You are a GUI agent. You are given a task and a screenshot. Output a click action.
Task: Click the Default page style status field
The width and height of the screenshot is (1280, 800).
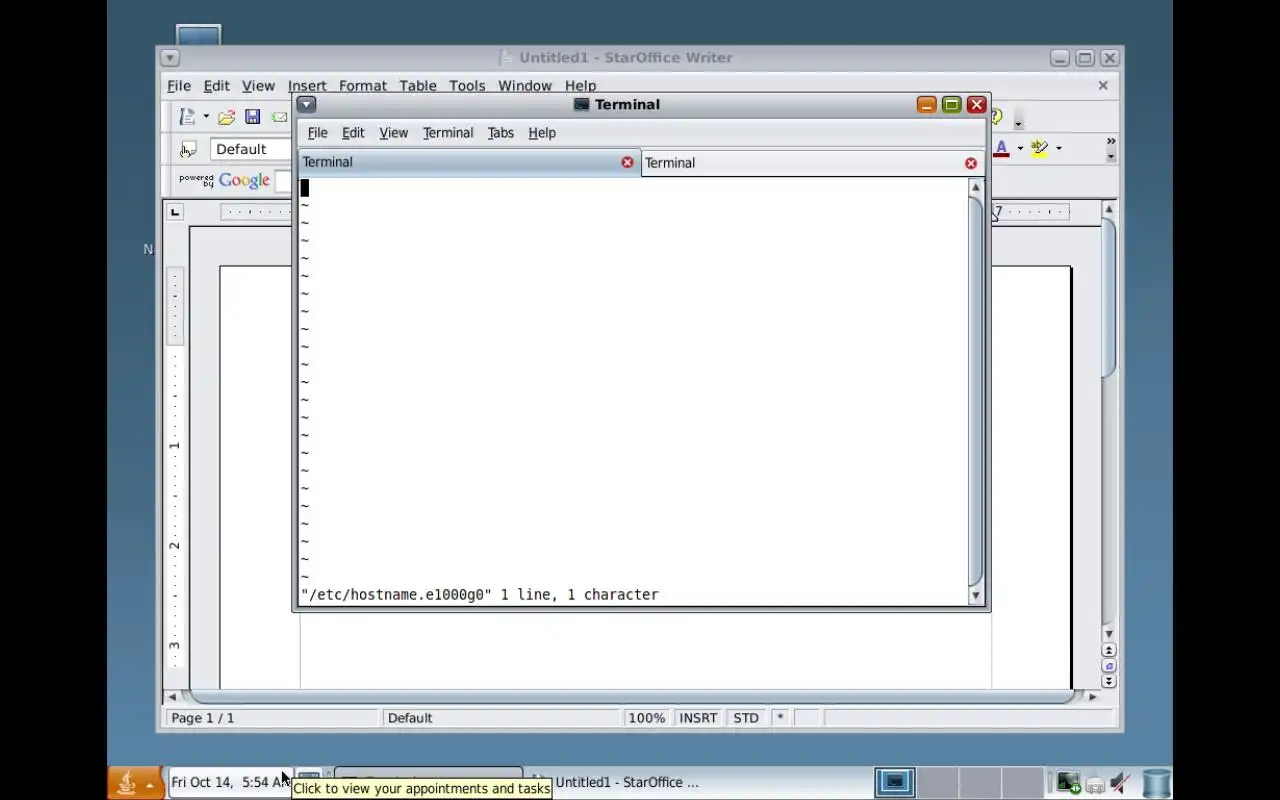click(500, 718)
